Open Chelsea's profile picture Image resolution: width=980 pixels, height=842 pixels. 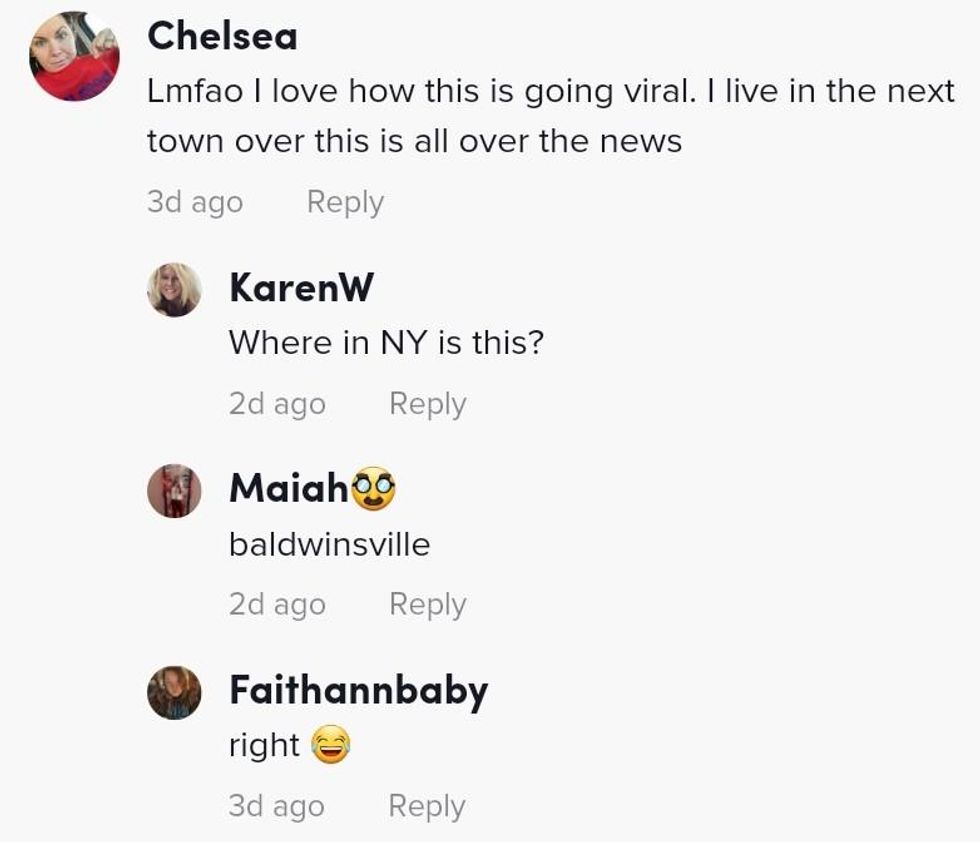(x=74, y=56)
